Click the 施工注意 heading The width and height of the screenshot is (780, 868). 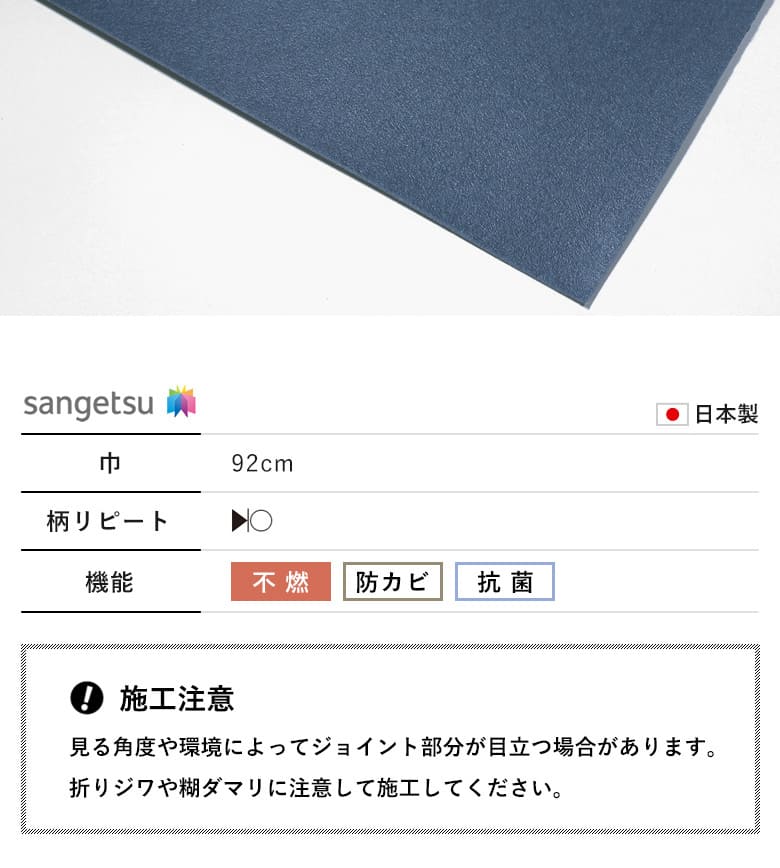(177, 698)
